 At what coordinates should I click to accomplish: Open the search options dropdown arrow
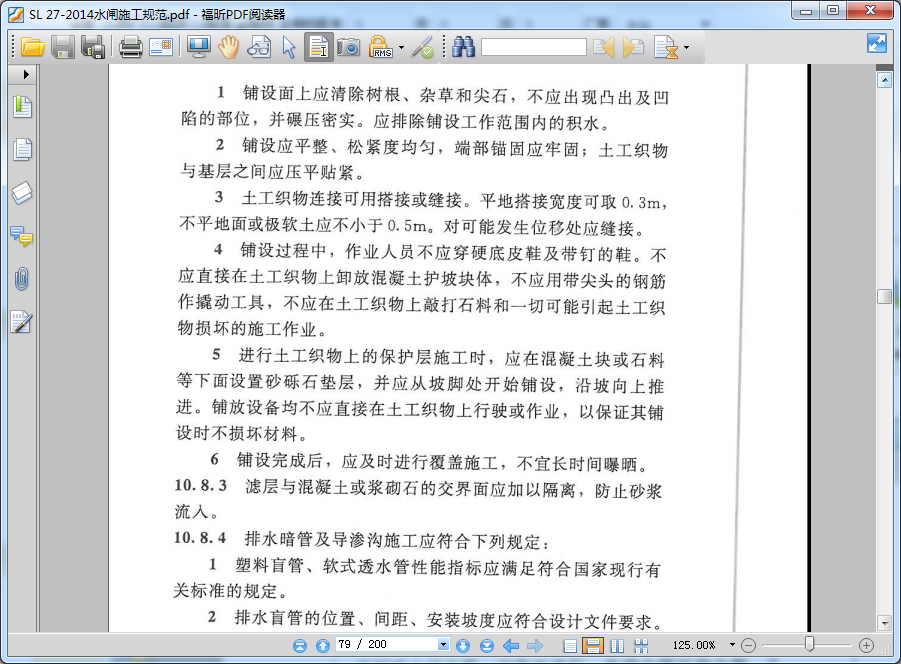686,47
